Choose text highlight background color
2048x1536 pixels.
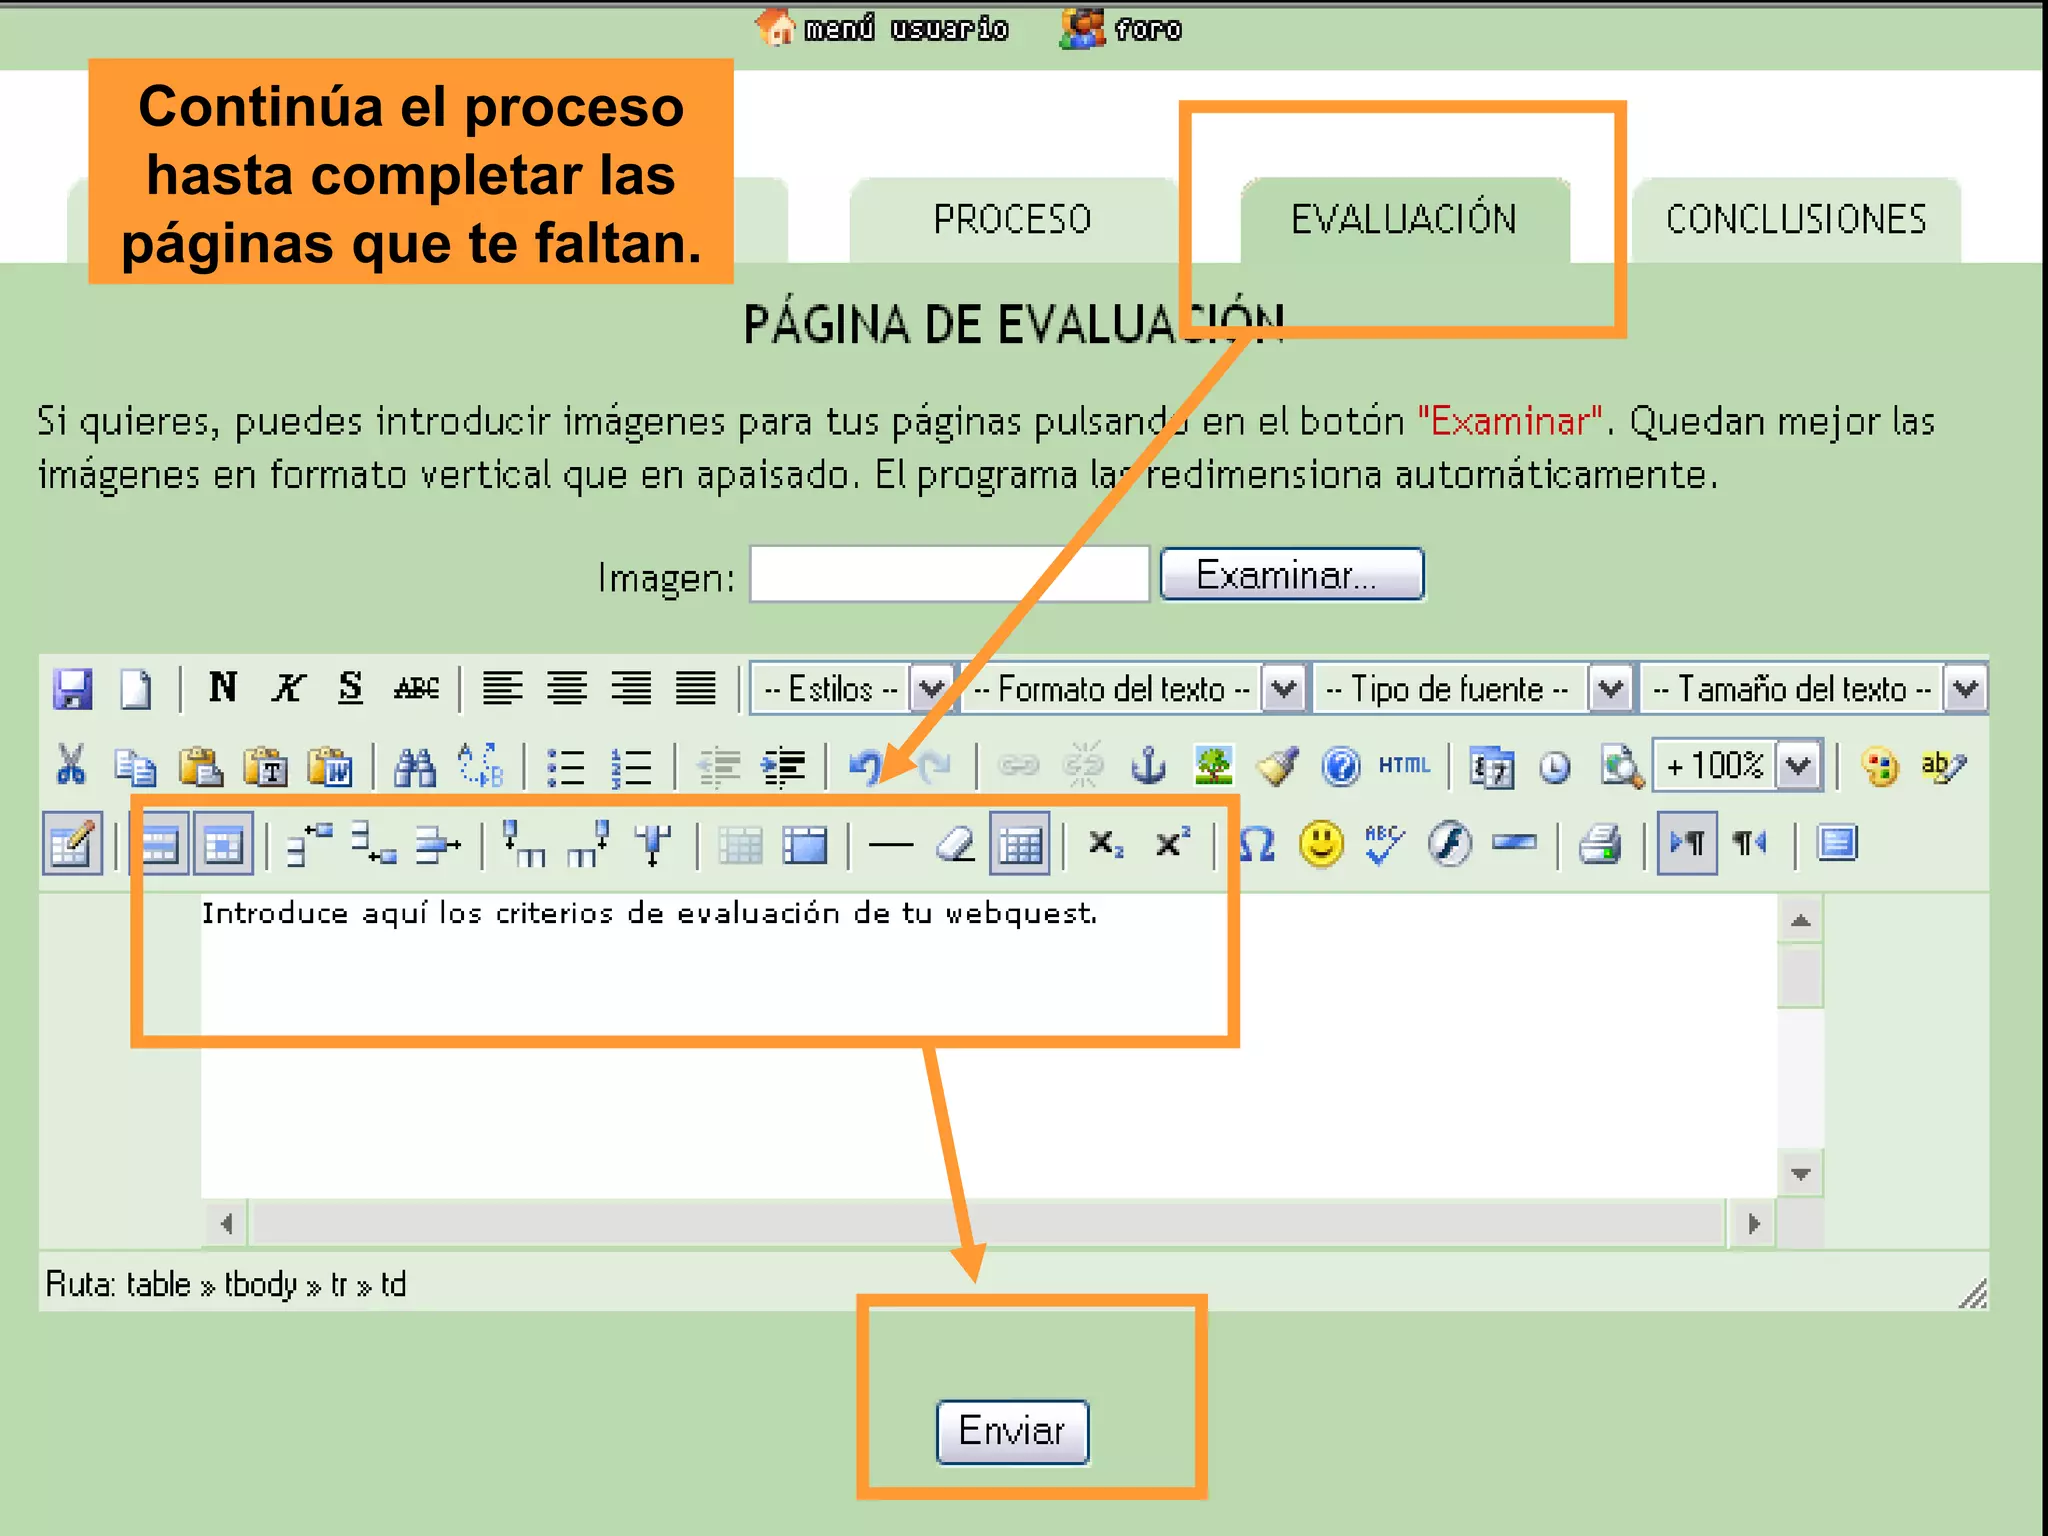coord(1943,767)
